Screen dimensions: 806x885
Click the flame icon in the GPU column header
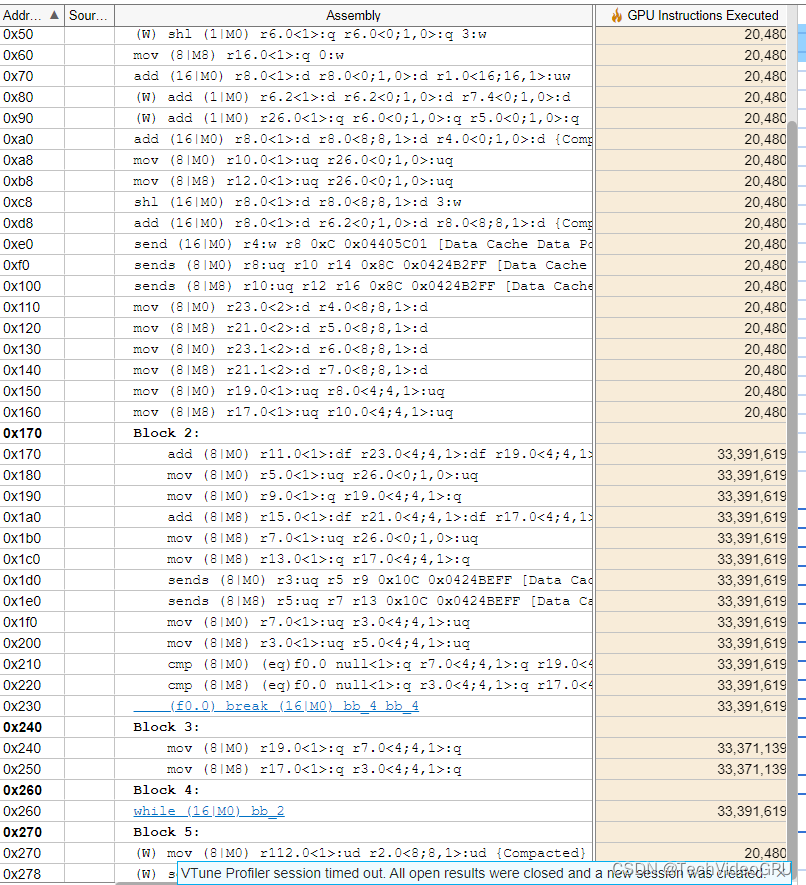point(616,15)
